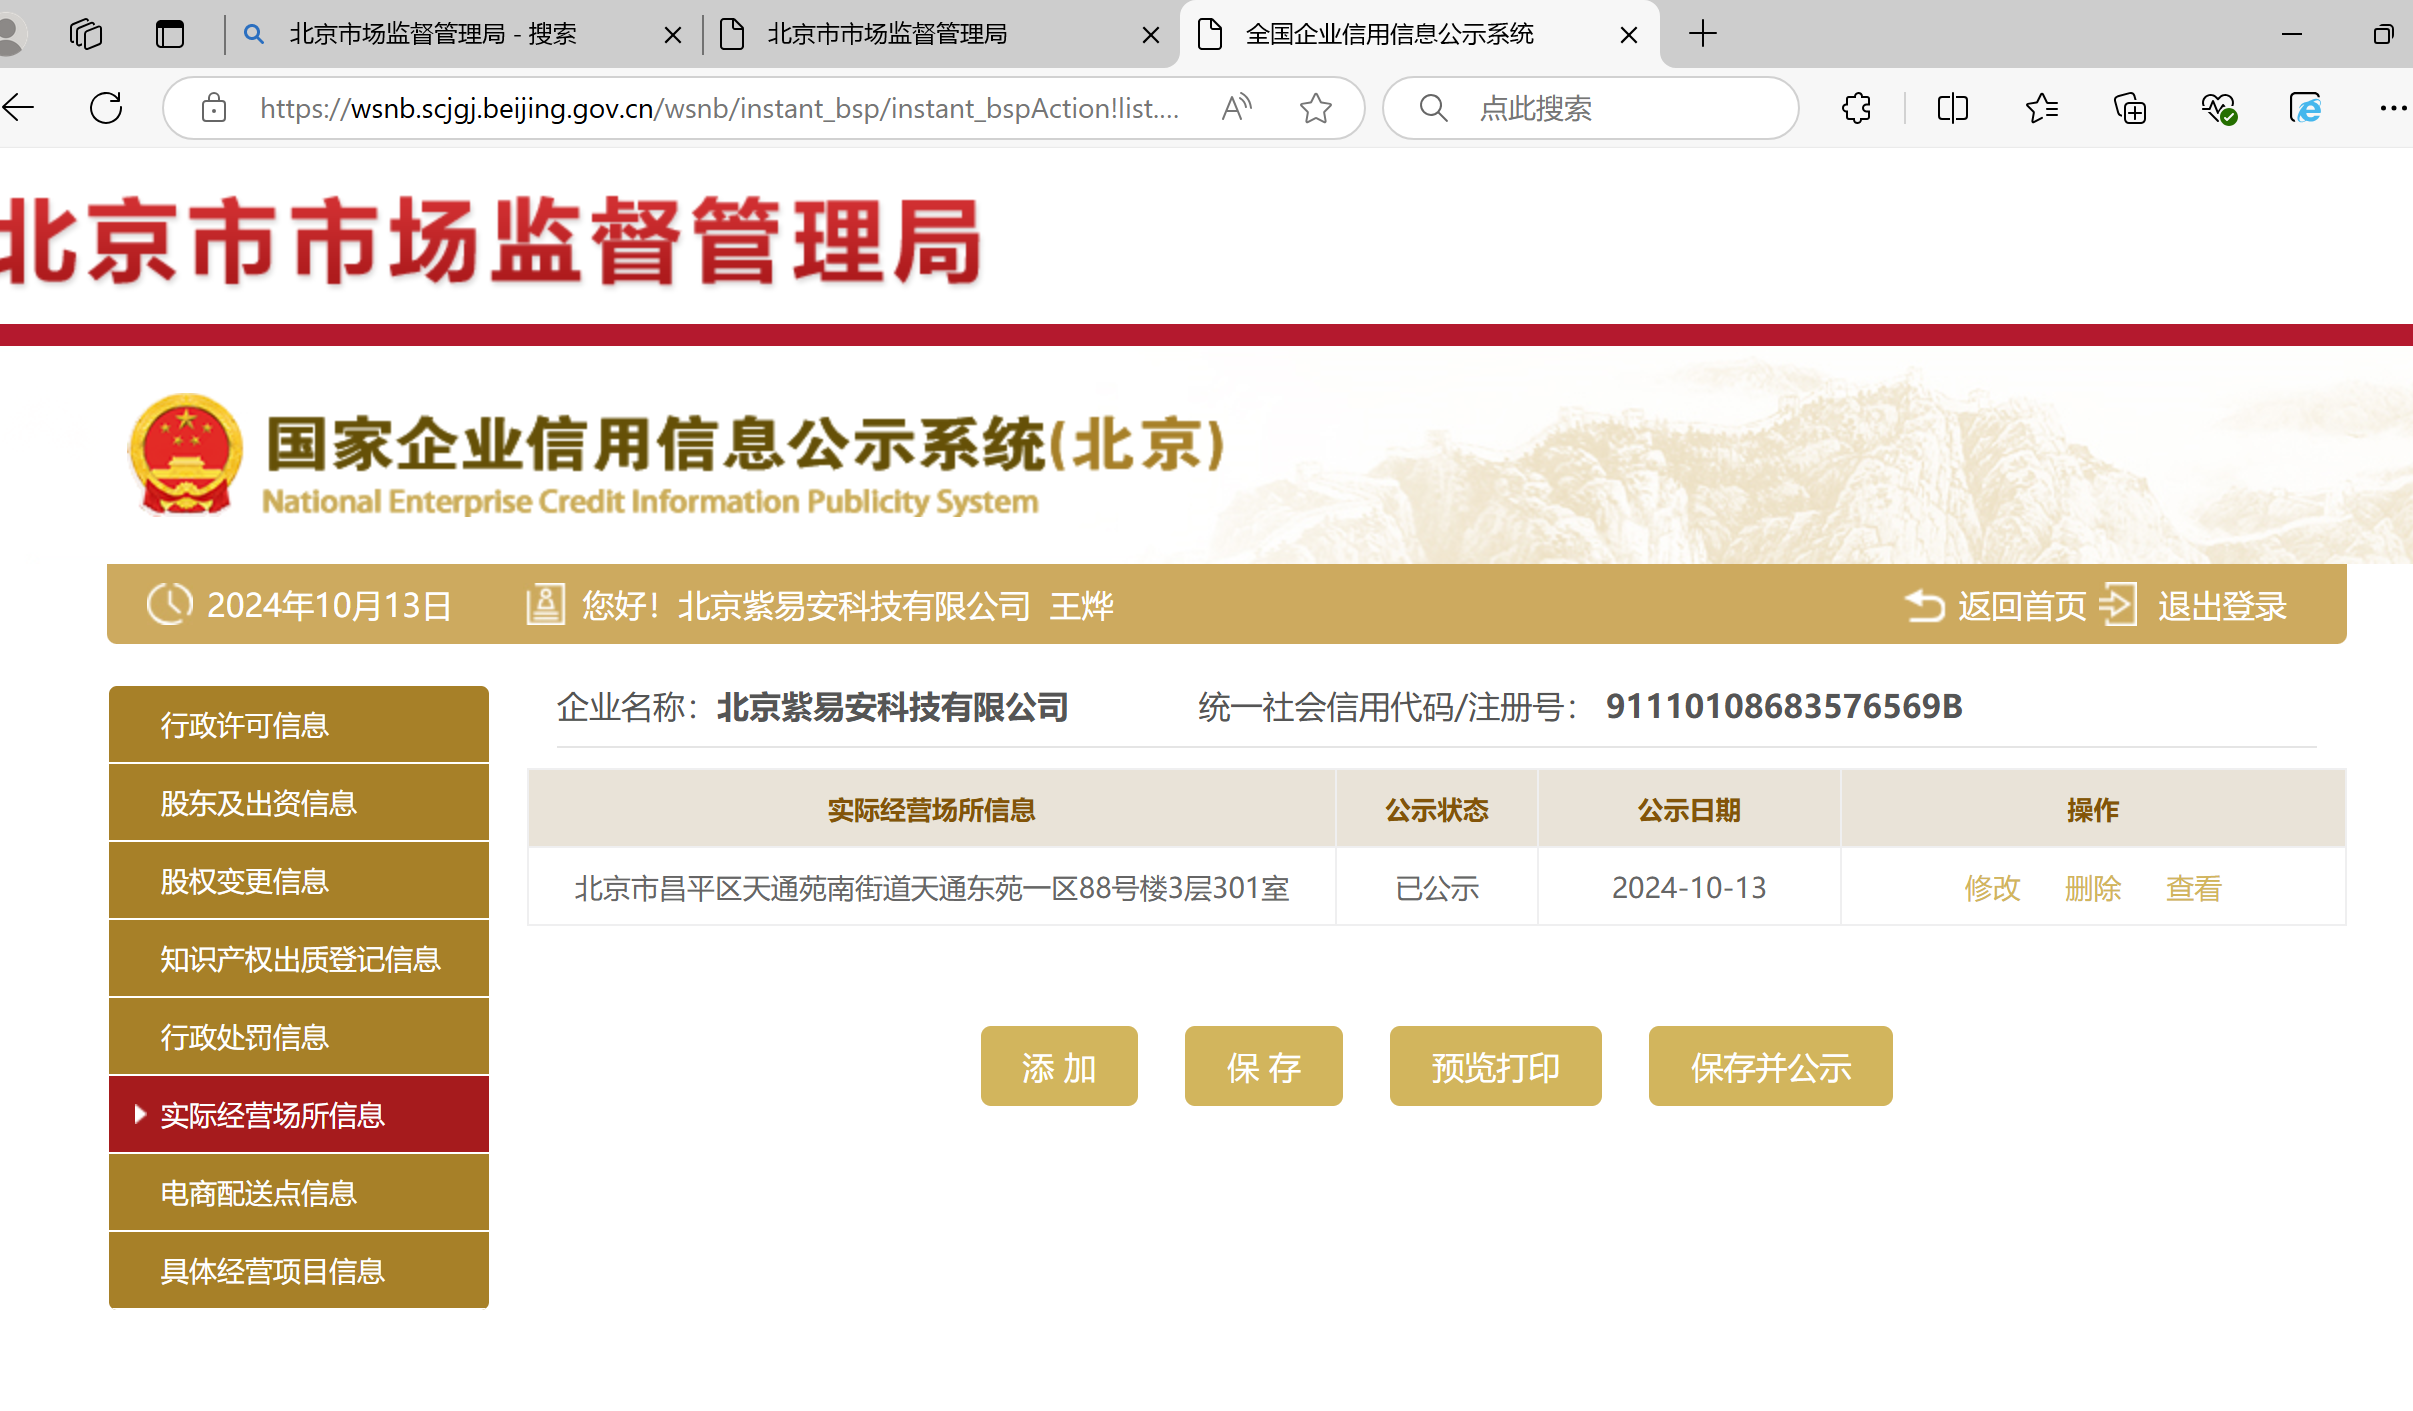Click the 返回首页 return arrow icon
Image resolution: width=2413 pixels, height=1411 pixels.
pos(1925,605)
